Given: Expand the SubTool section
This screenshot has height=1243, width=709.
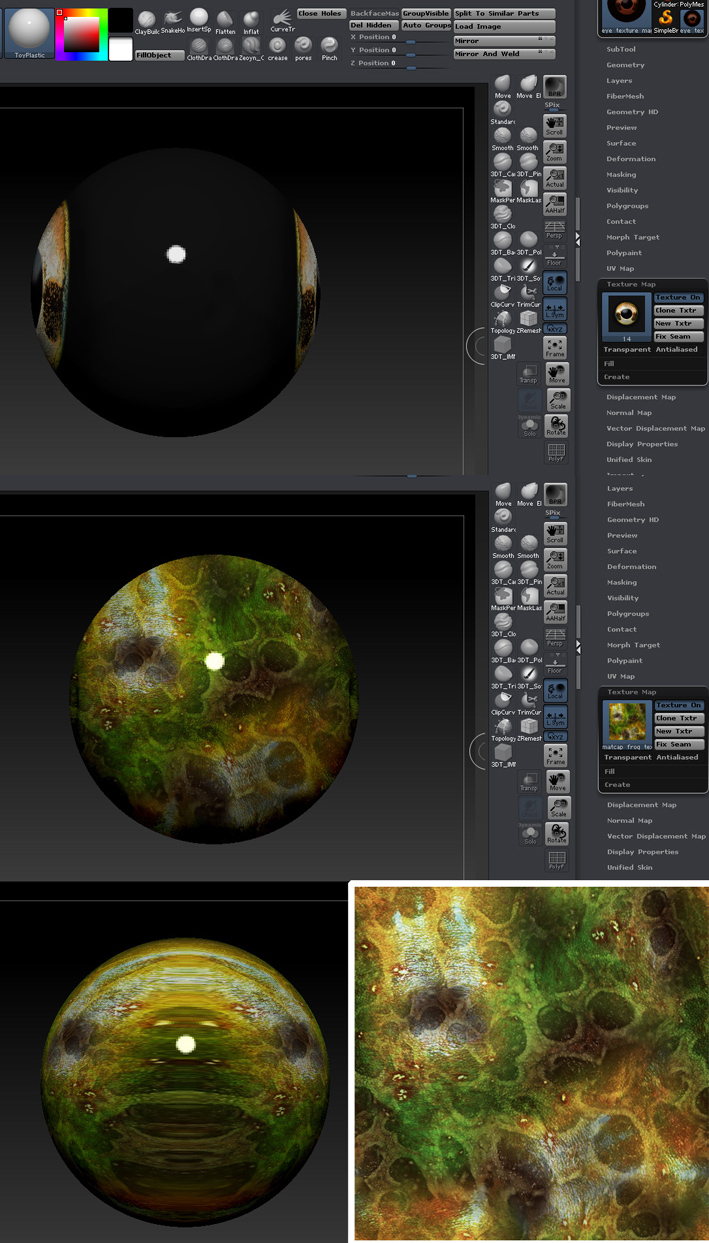Looking at the screenshot, I should pyautogui.click(x=621, y=49).
